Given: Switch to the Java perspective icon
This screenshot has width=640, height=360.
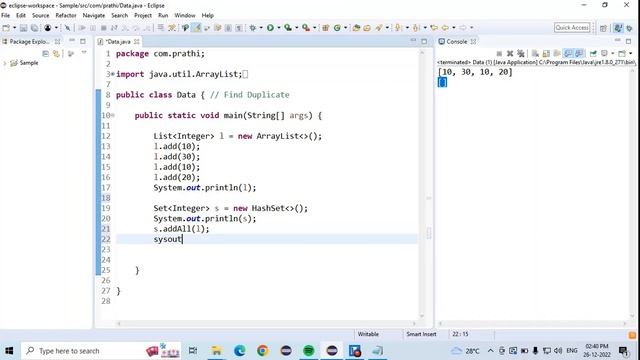Looking at the screenshot, I should (x=618, y=28).
